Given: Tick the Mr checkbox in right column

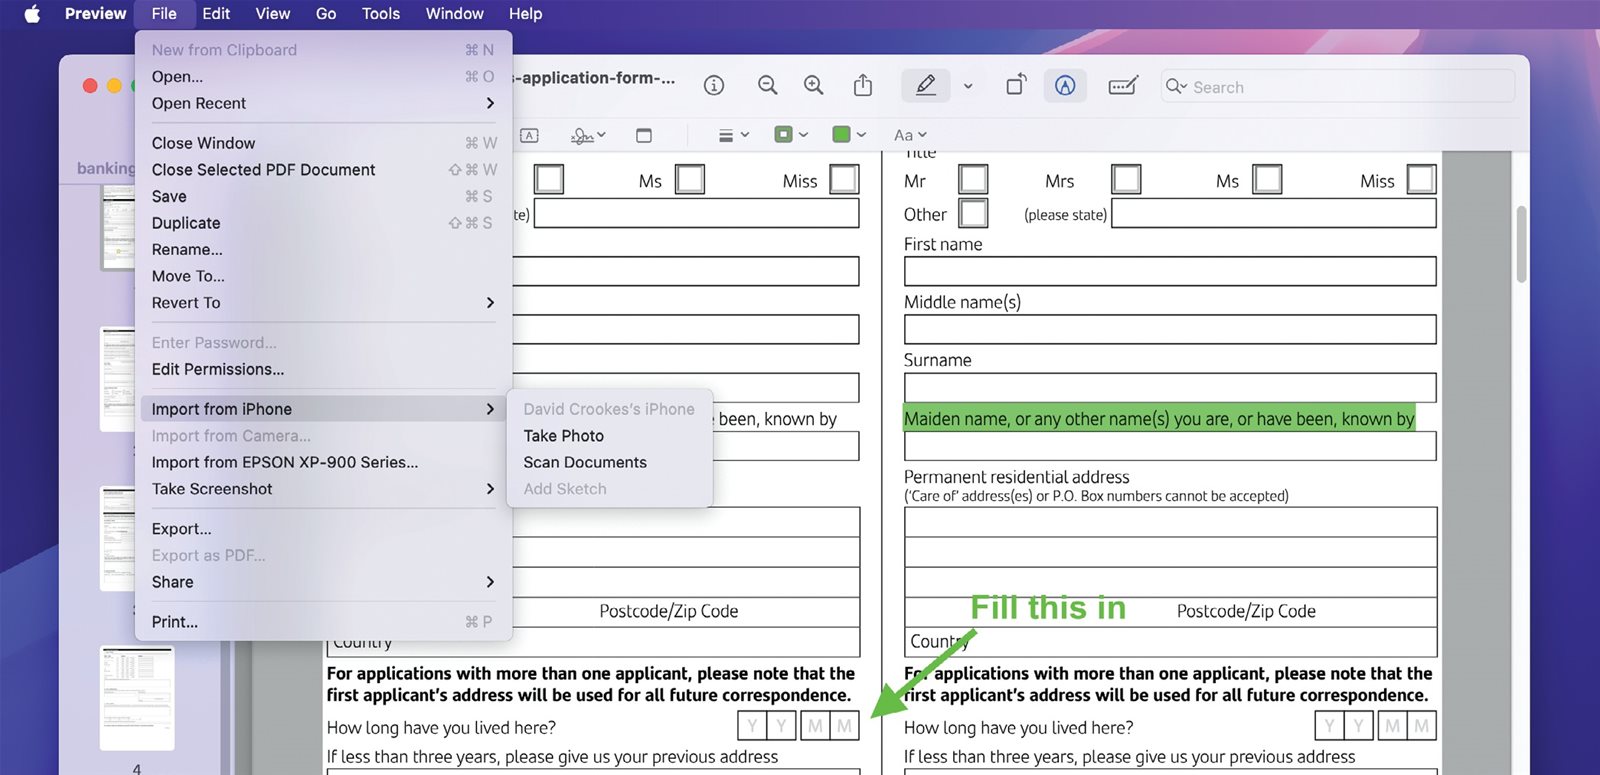Looking at the screenshot, I should tap(973, 180).
